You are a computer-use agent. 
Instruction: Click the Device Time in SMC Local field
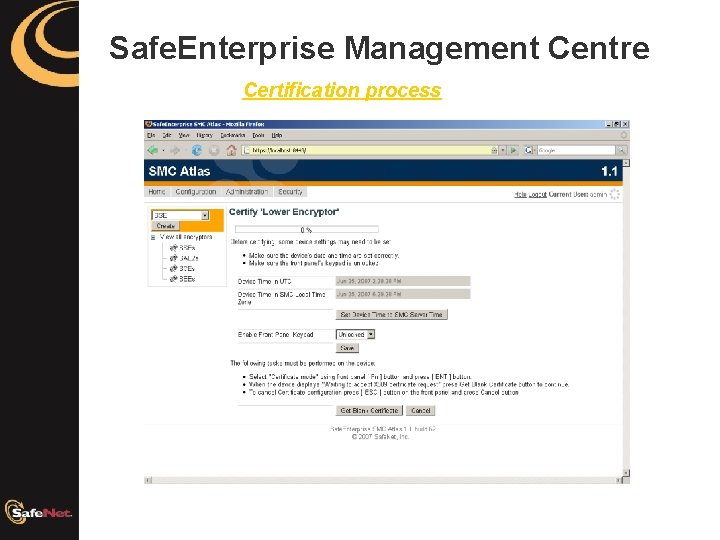click(403, 294)
